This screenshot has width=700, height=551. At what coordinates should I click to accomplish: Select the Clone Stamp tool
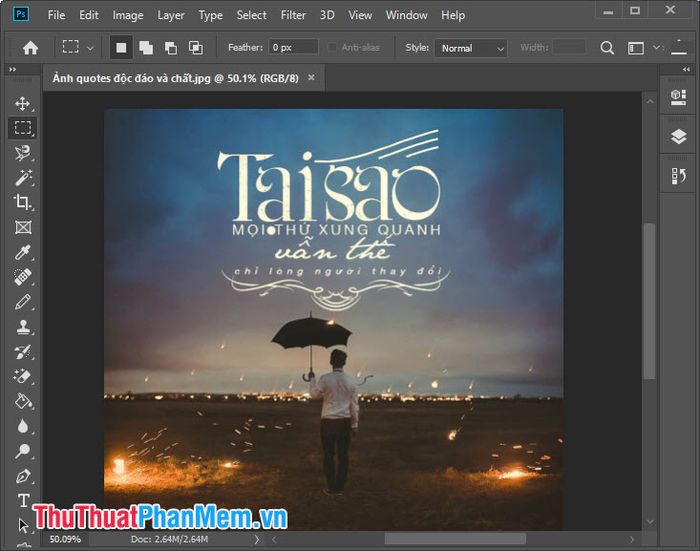[x=22, y=327]
